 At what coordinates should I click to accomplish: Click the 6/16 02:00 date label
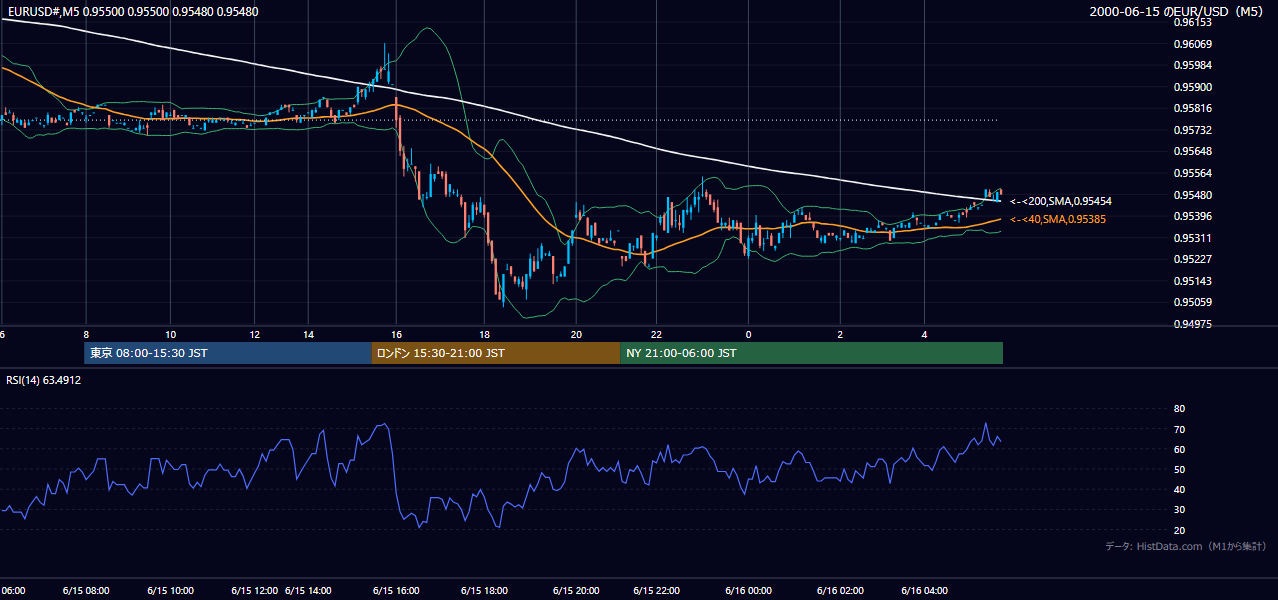click(840, 591)
